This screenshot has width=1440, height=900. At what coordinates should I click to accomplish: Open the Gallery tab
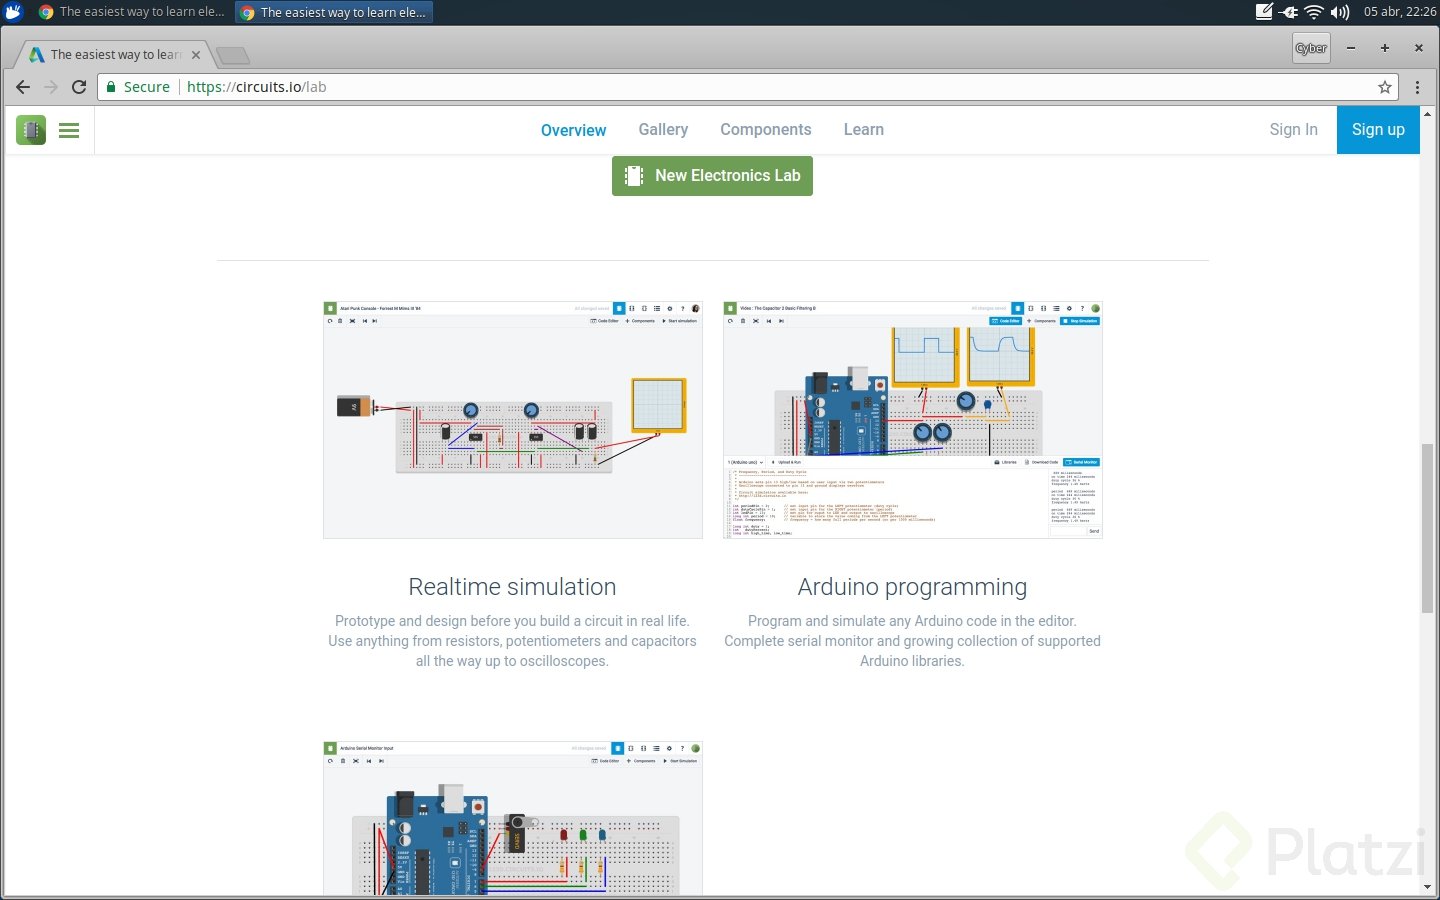tap(663, 130)
